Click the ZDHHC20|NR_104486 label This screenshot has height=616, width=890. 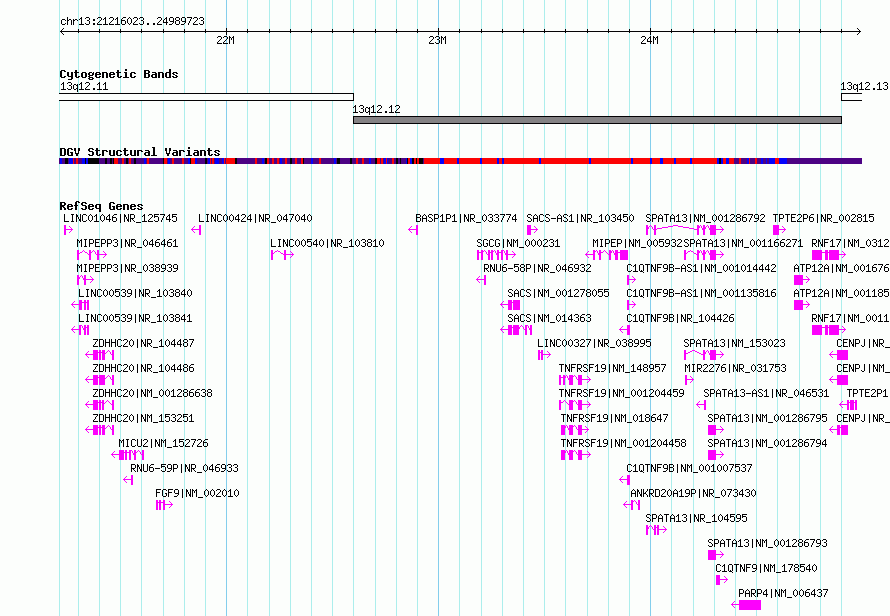tap(144, 368)
